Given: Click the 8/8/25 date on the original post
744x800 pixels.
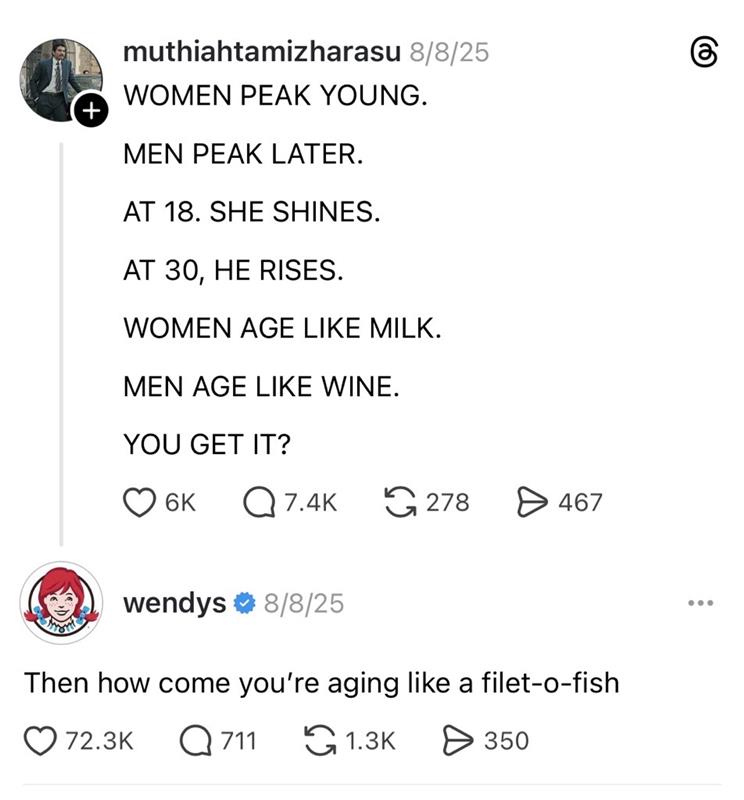Looking at the screenshot, I should coord(449,51).
